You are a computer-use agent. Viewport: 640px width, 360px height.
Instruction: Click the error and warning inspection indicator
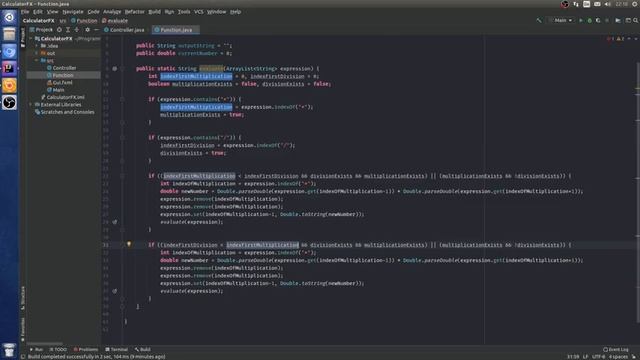tap(616, 39)
